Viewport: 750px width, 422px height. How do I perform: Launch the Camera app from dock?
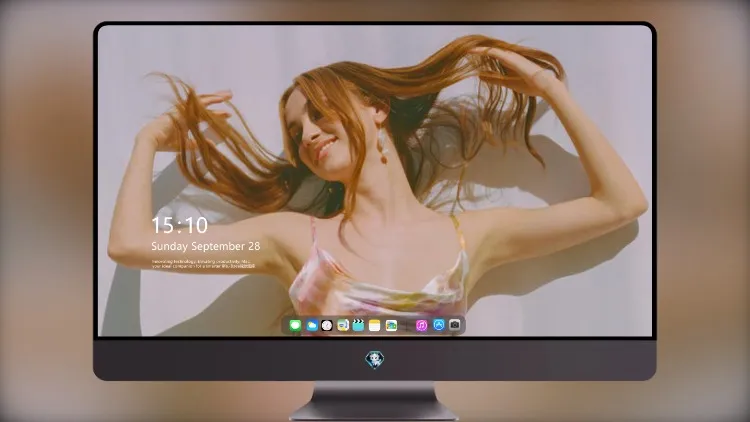click(455, 325)
